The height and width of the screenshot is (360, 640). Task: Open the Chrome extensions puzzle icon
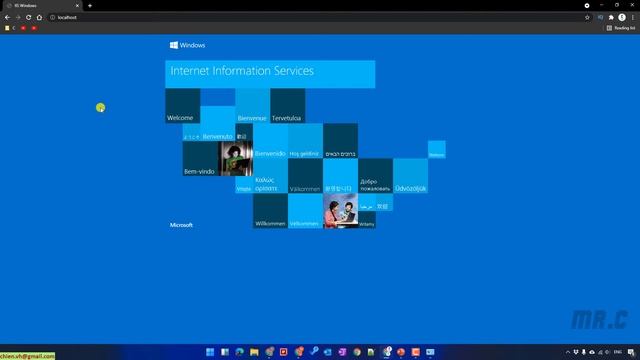pyautogui.click(x=611, y=18)
